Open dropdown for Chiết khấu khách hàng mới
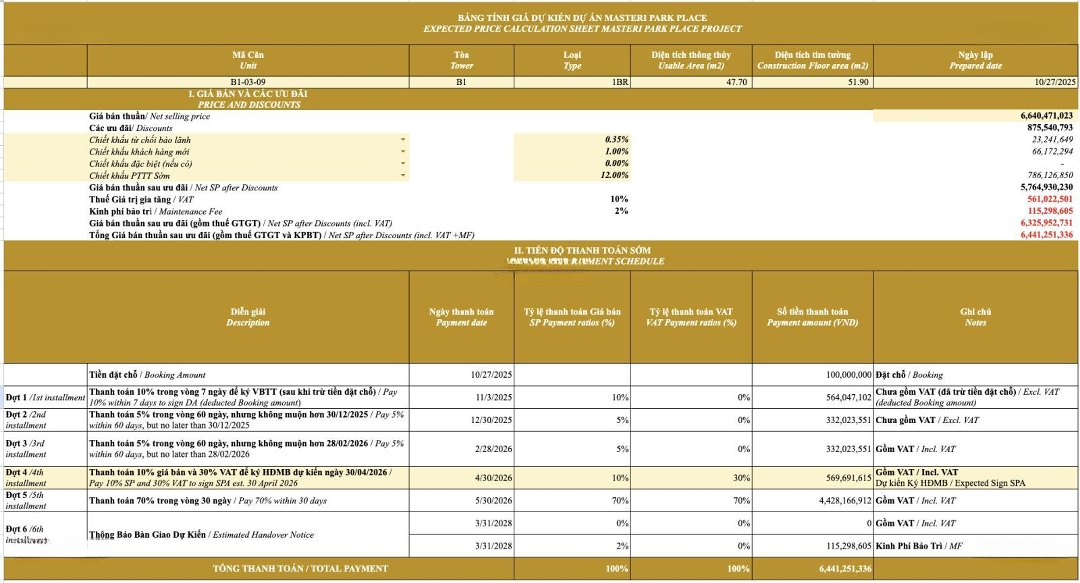The image size is (1080, 583). (x=403, y=152)
